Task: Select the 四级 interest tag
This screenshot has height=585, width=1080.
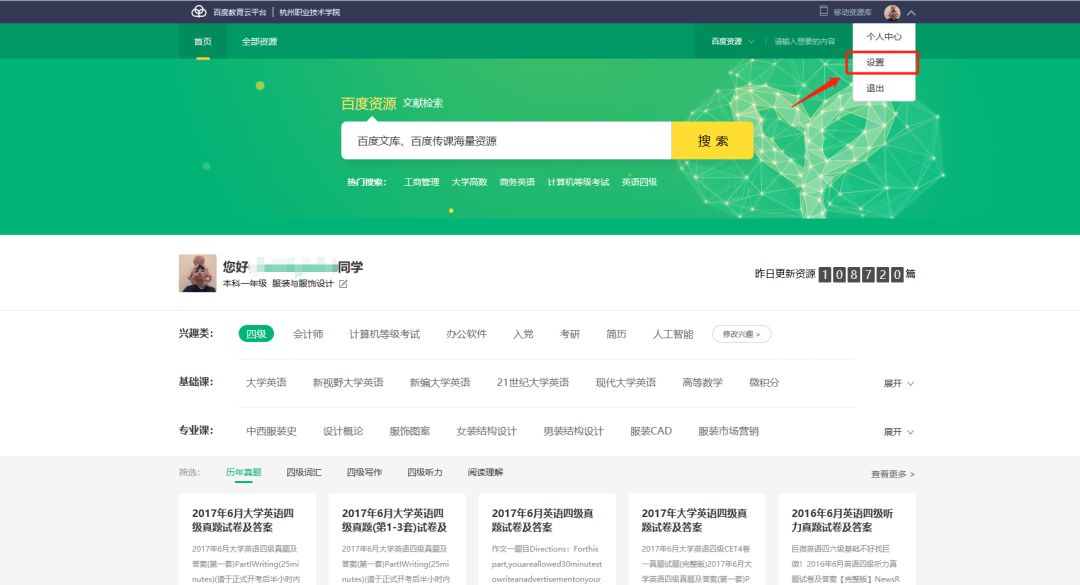Action: [x=256, y=334]
